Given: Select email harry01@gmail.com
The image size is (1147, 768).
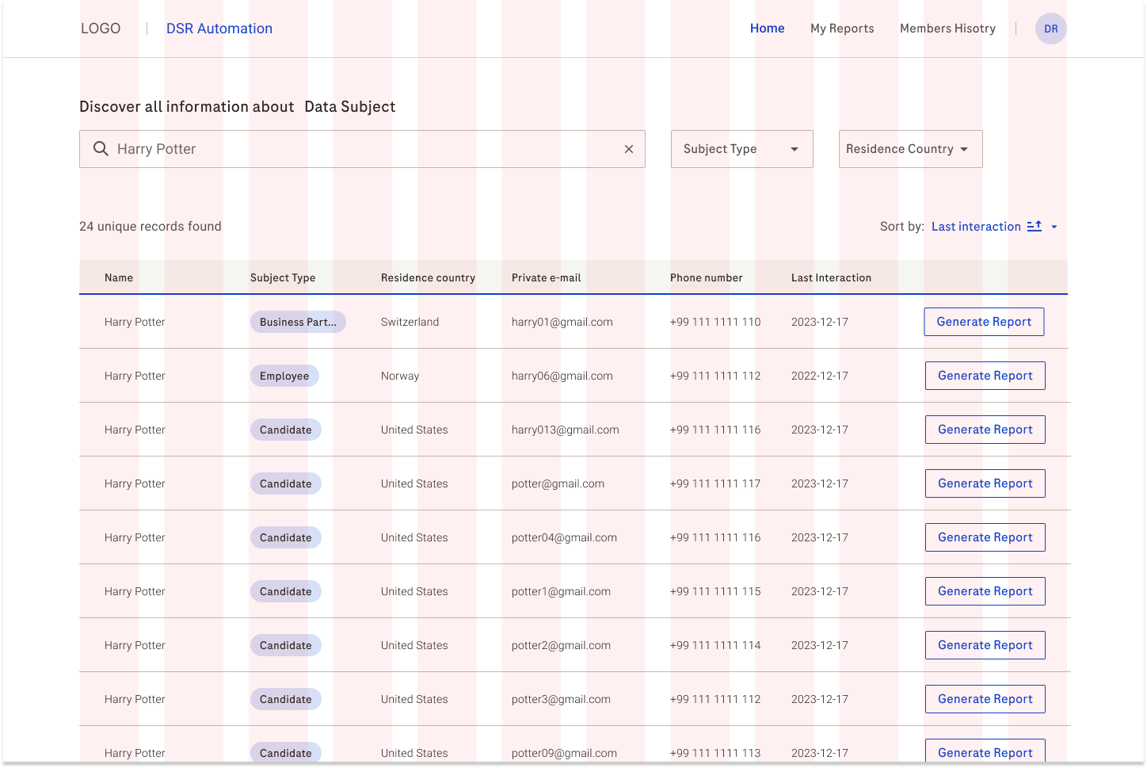Looking at the screenshot, I should pyautogui.click(x=562, y=322).
